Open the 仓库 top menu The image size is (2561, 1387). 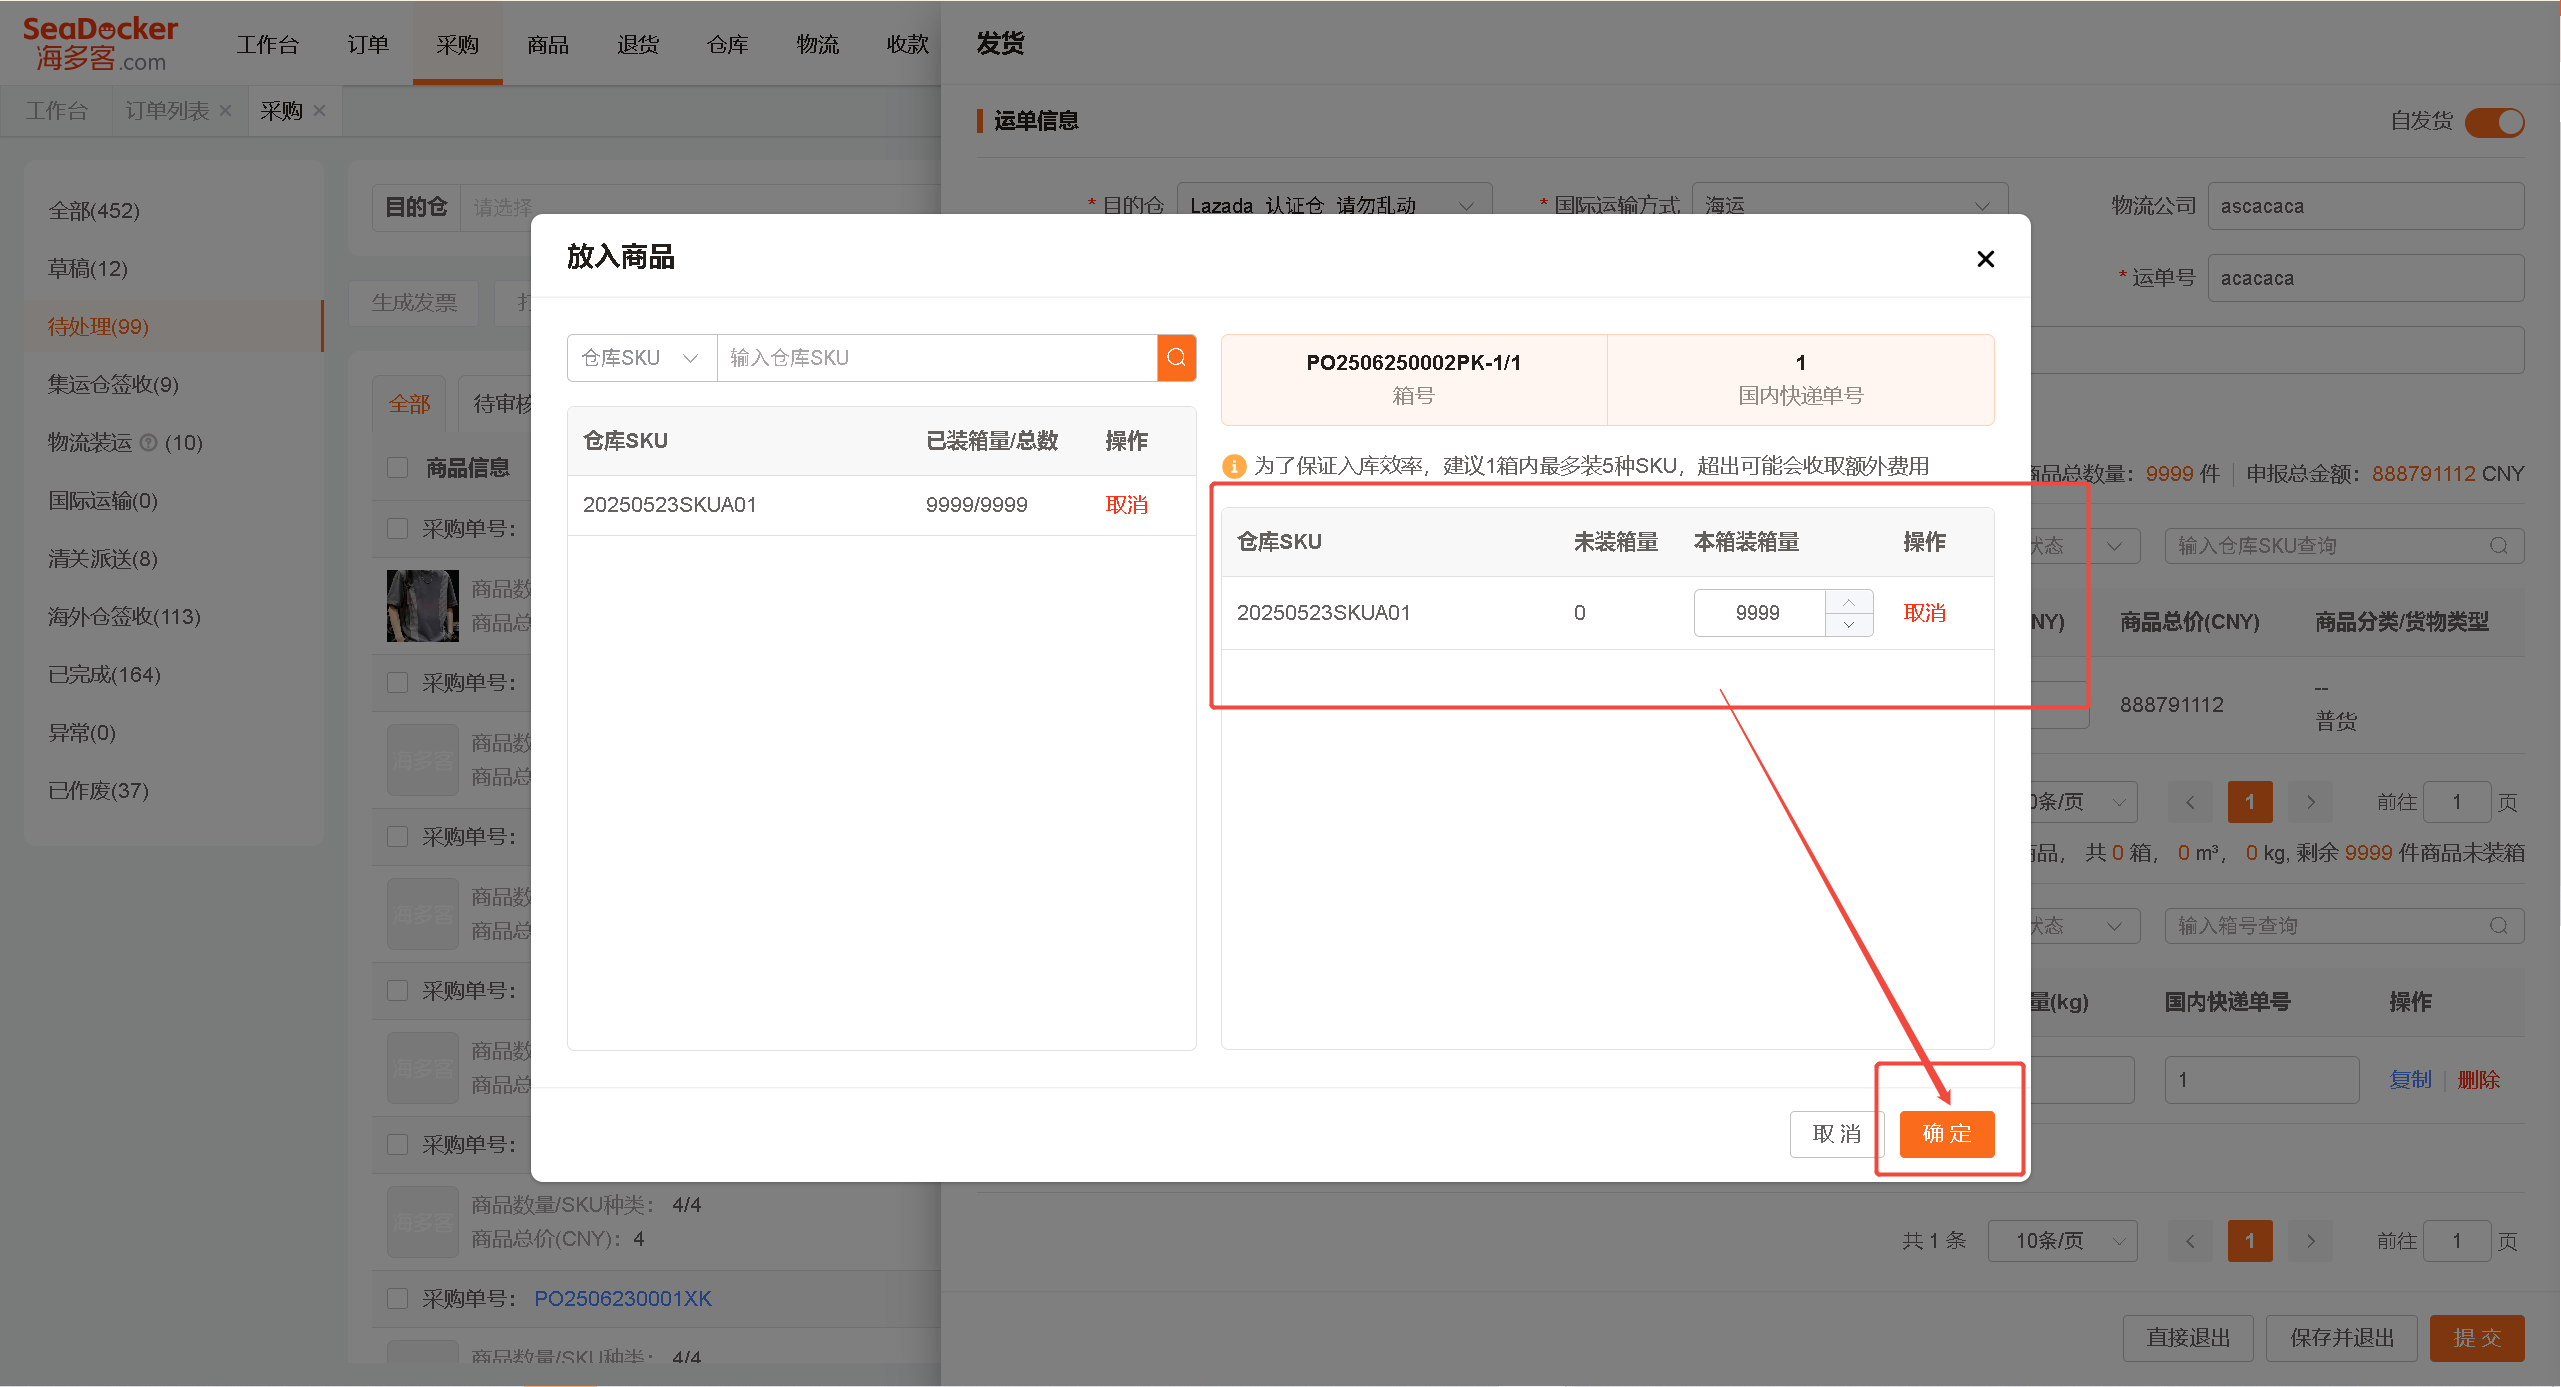[727, 45]
